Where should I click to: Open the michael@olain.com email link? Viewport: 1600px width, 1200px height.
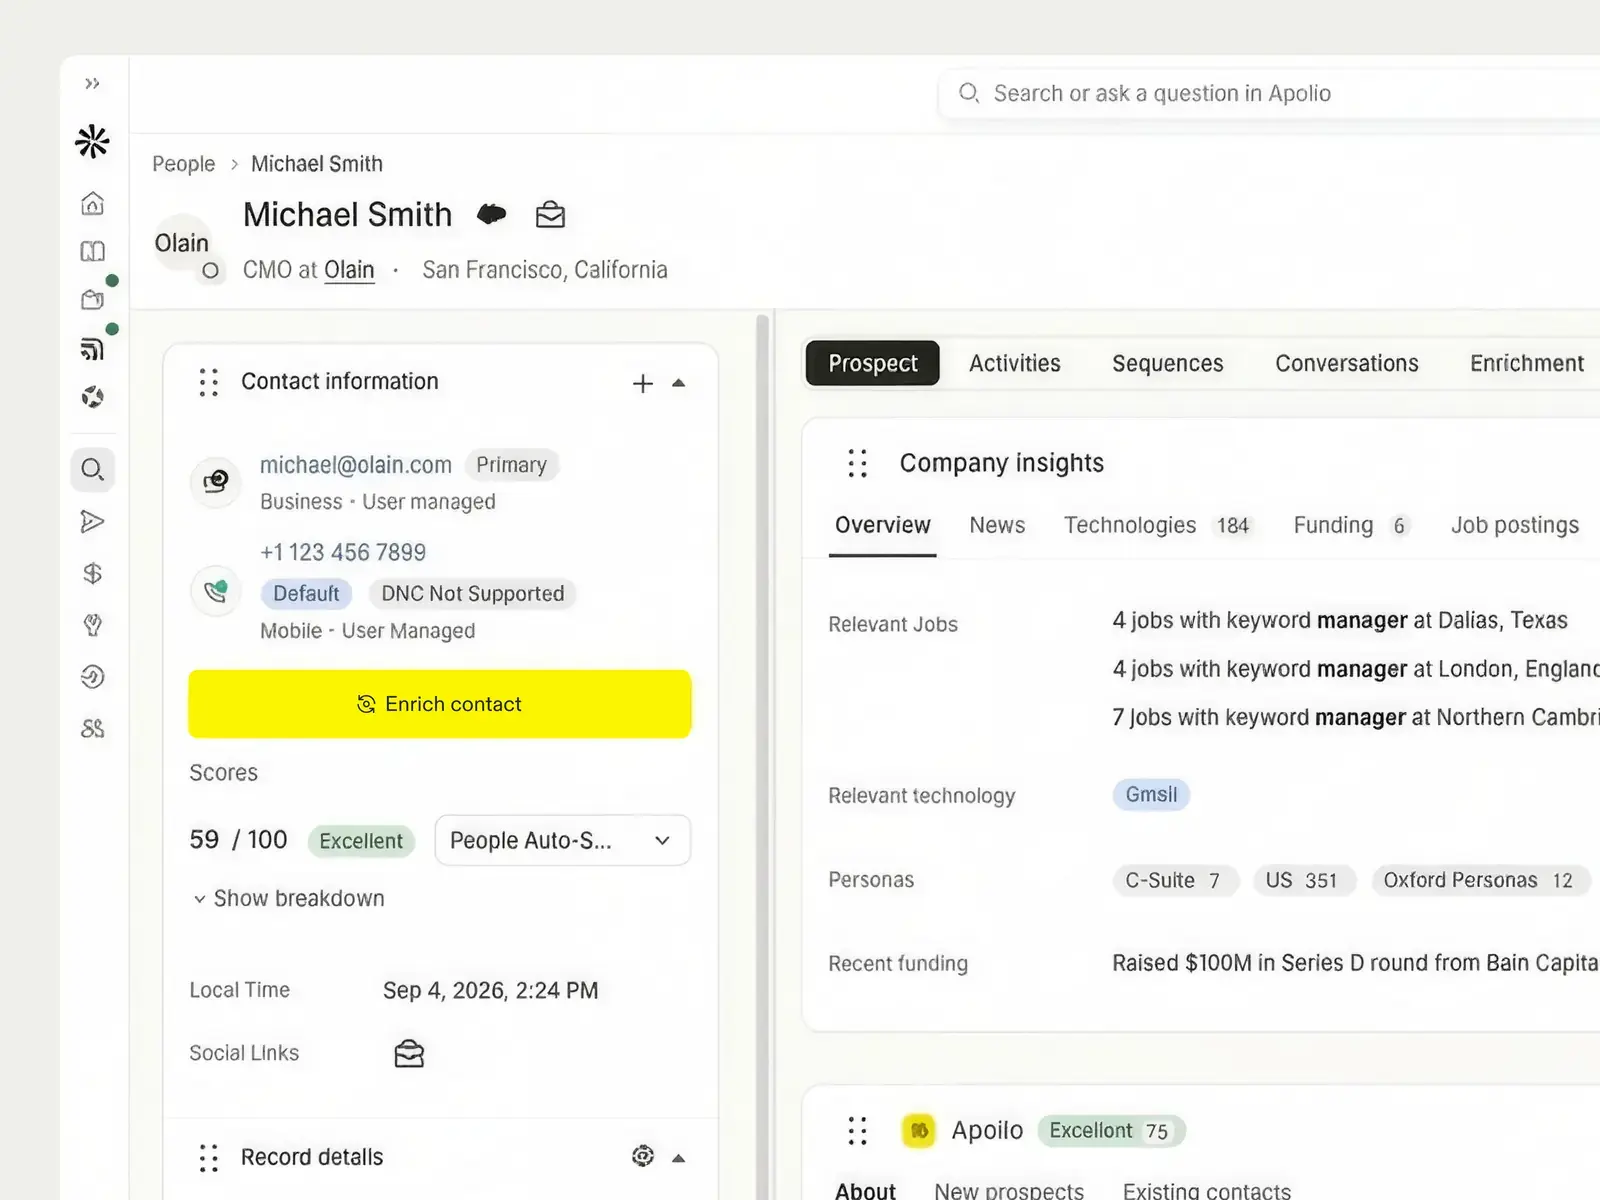point(356,465)
